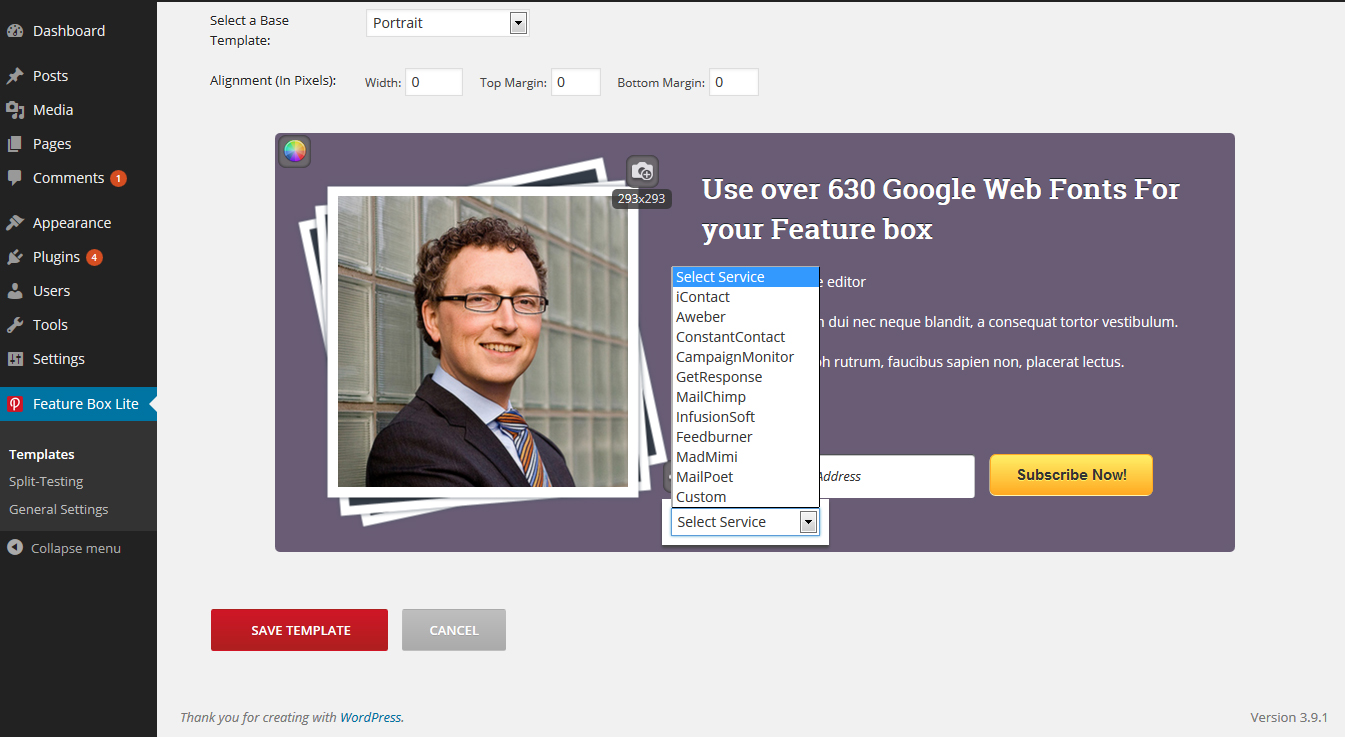The width and height of the screenshot is (1345, 740).
Task: Click the Select Service combo box arrow
Action: click(808, 522)
